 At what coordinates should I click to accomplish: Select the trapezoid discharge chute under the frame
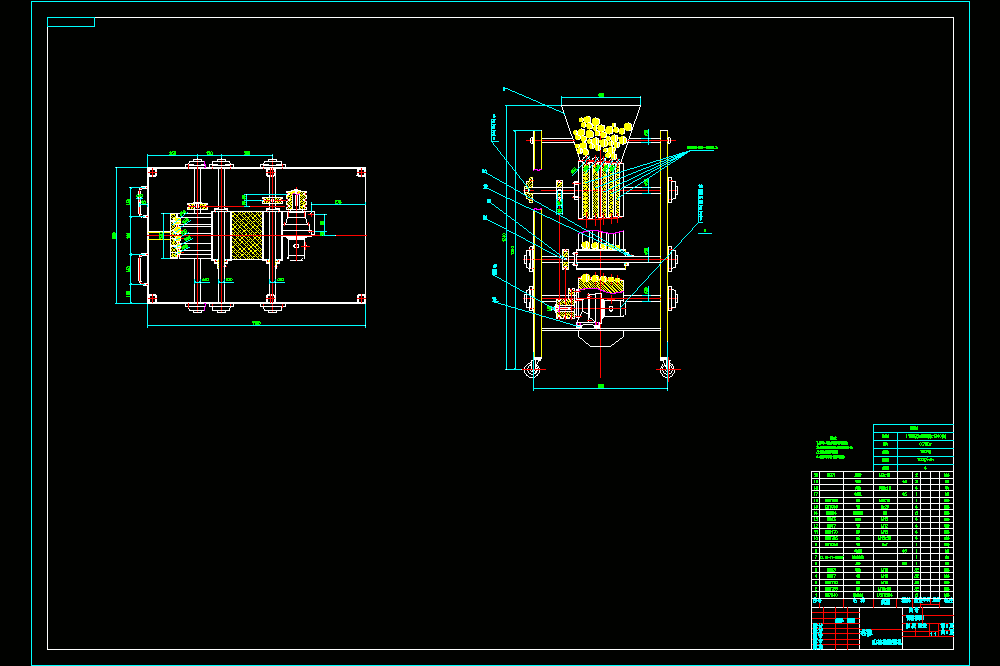pos(600,339)
